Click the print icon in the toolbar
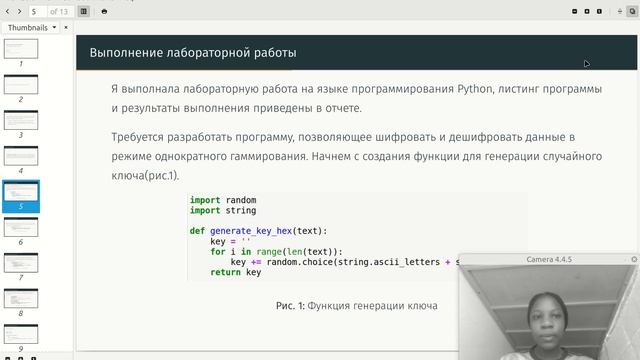The height and width of the screenshot is (360, 640). [104, 11]
